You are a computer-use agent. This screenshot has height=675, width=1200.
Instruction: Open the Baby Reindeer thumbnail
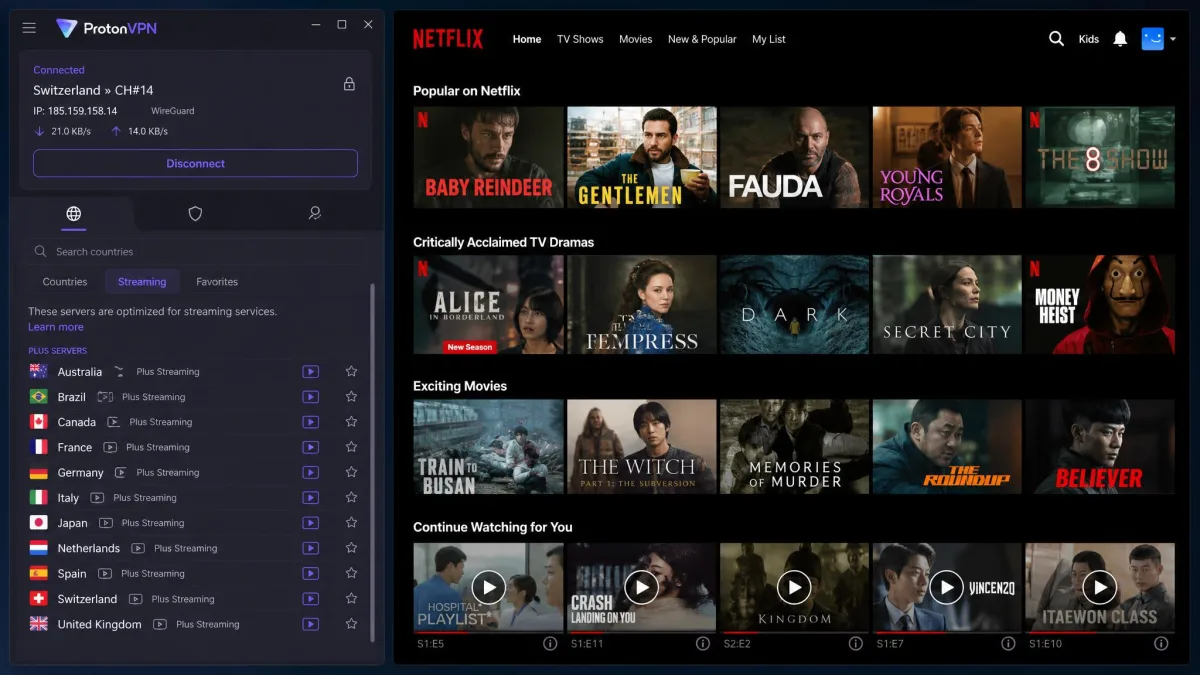point(488,157)
